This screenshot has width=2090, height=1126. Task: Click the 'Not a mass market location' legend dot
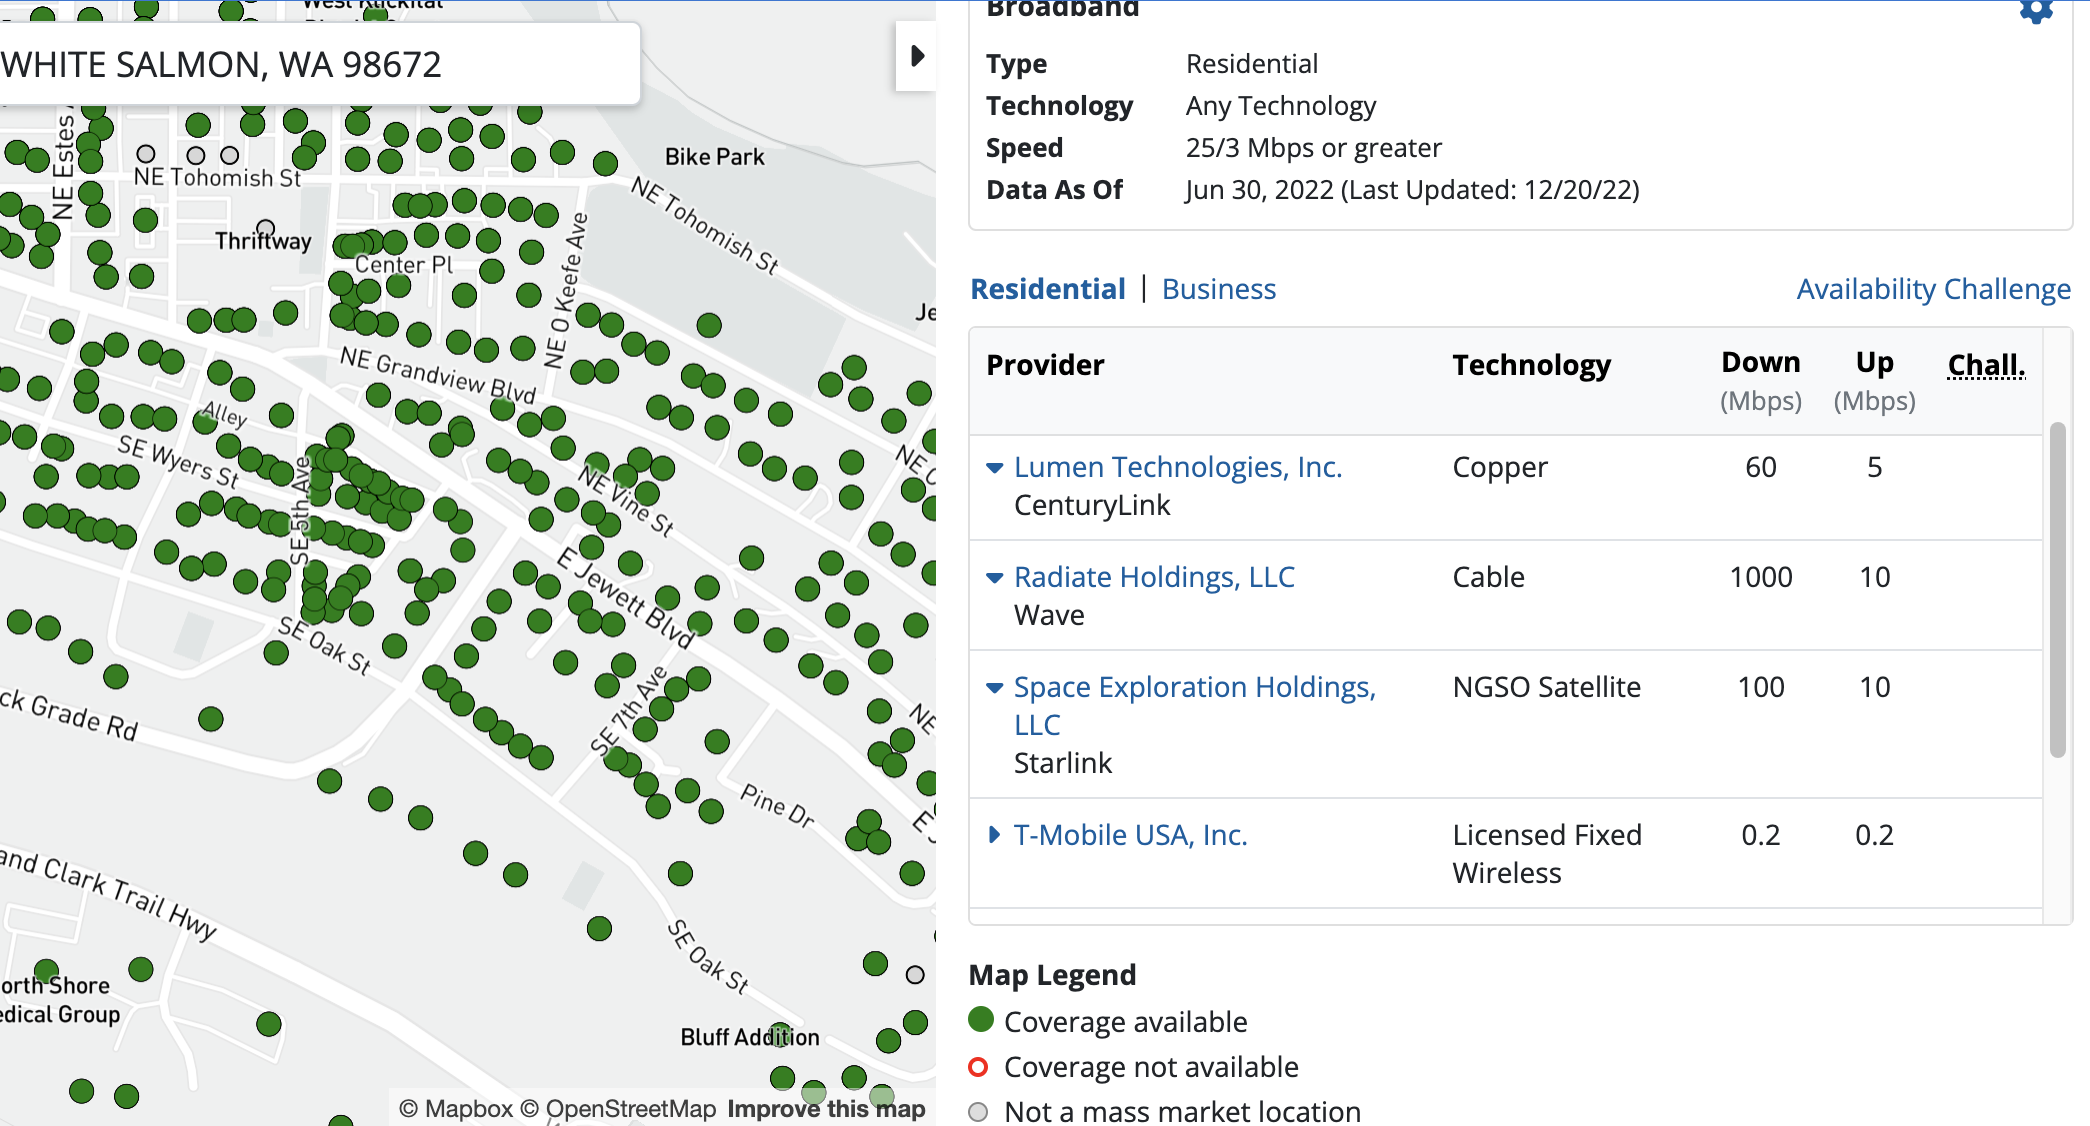pos(979,1112)
